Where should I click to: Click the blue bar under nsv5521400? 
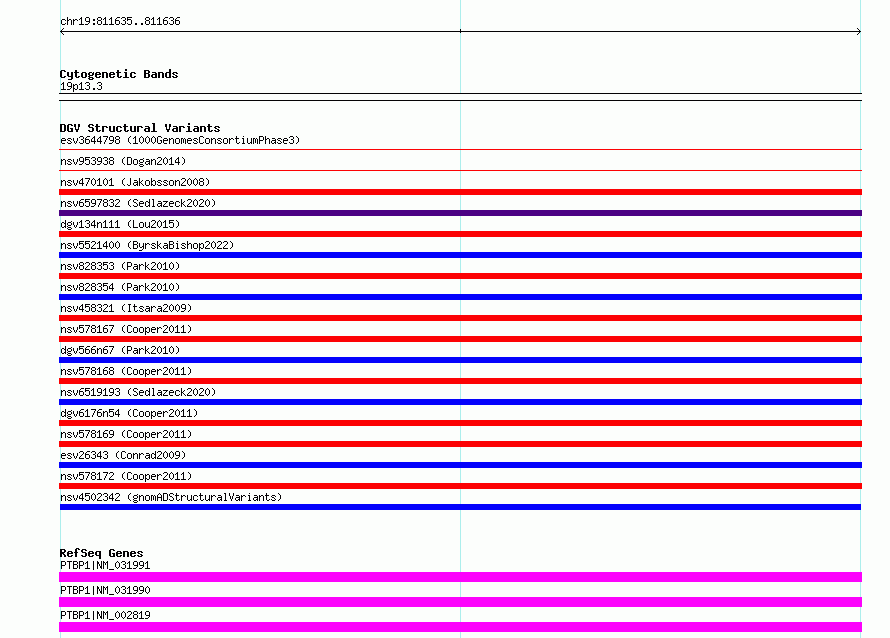point(460,255)
